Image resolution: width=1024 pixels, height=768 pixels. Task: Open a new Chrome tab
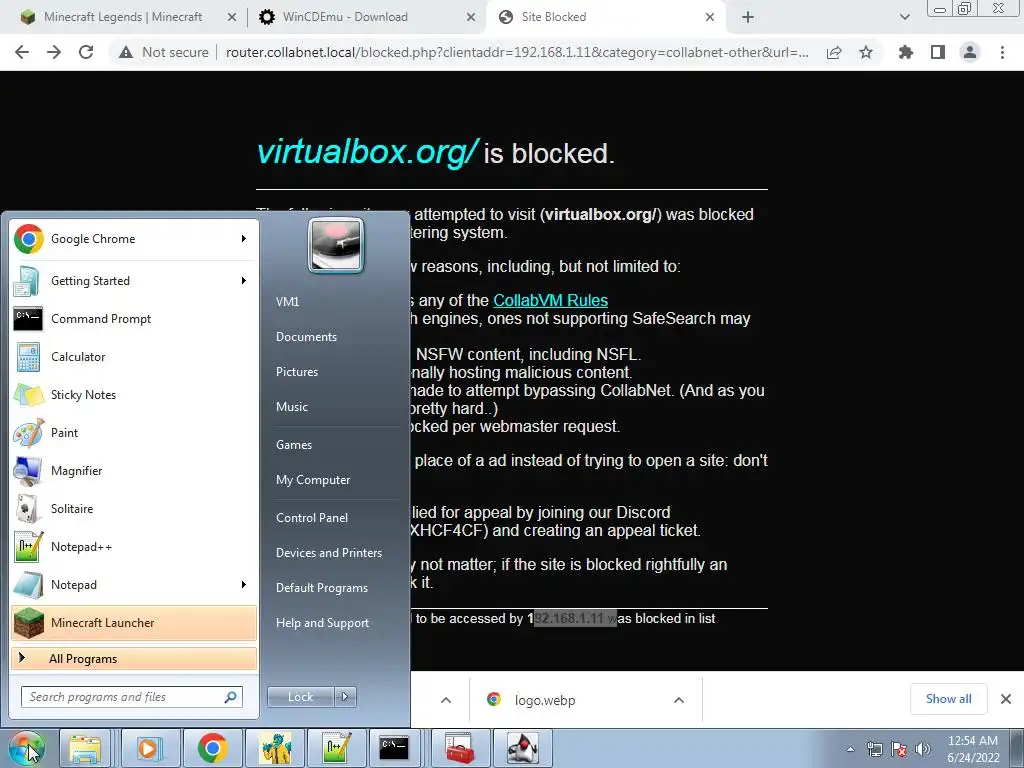[748, 18]
